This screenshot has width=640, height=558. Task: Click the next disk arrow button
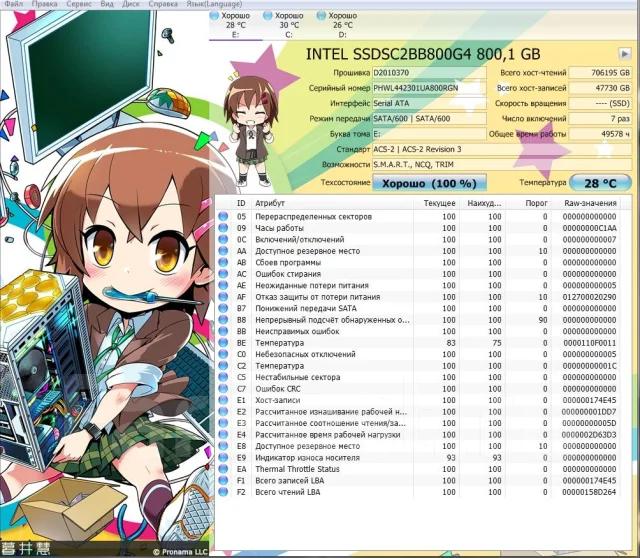click(x=624, y=53)
